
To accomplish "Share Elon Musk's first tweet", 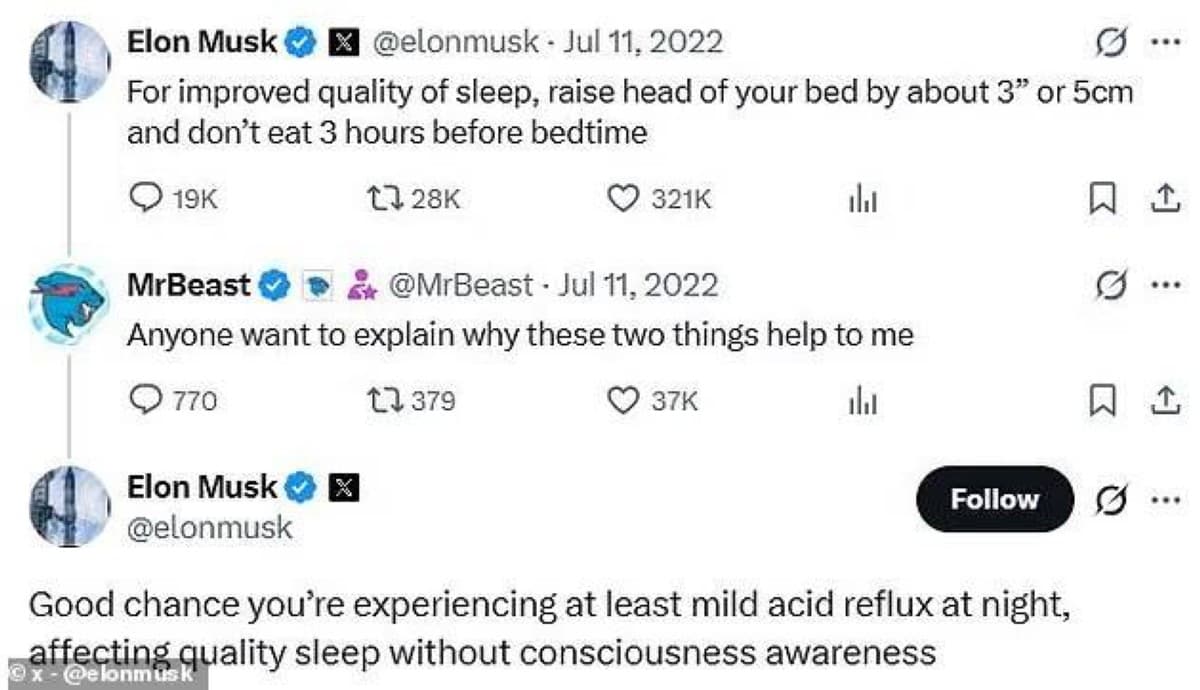I will click(x=1162, y=200).
